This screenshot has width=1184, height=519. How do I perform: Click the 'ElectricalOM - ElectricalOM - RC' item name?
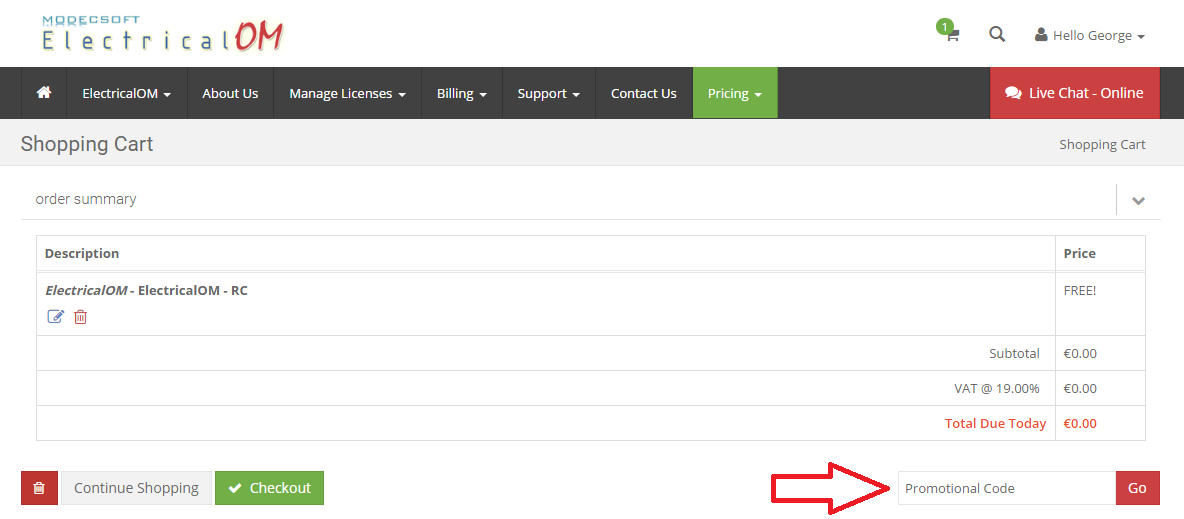click(146, 290)
